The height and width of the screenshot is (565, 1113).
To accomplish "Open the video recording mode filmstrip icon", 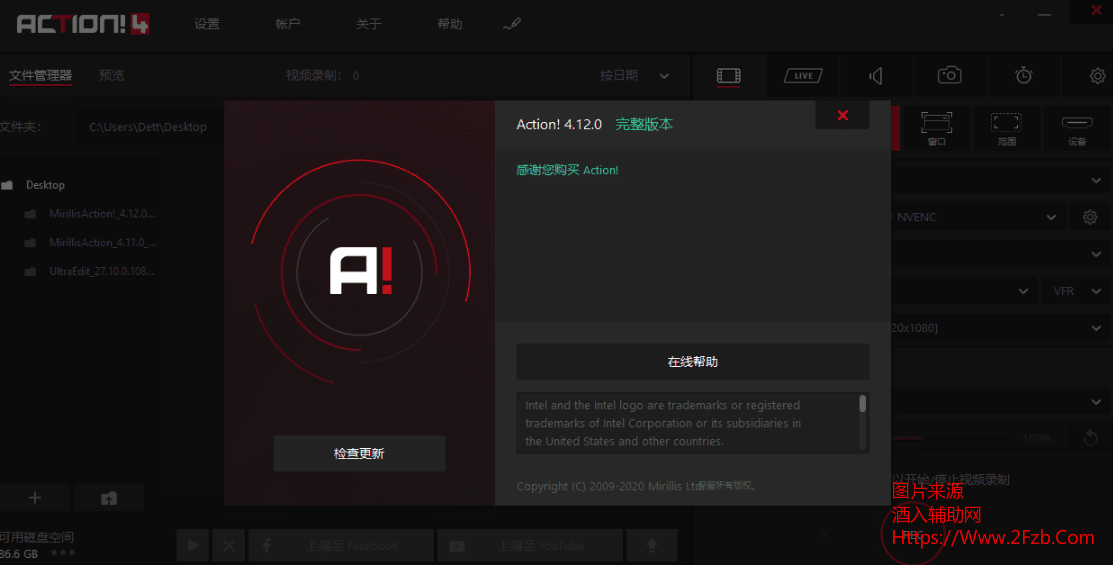I will tap(729, 76).
